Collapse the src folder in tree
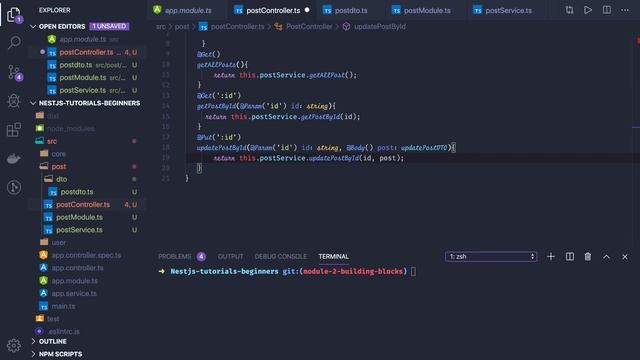 52,141
